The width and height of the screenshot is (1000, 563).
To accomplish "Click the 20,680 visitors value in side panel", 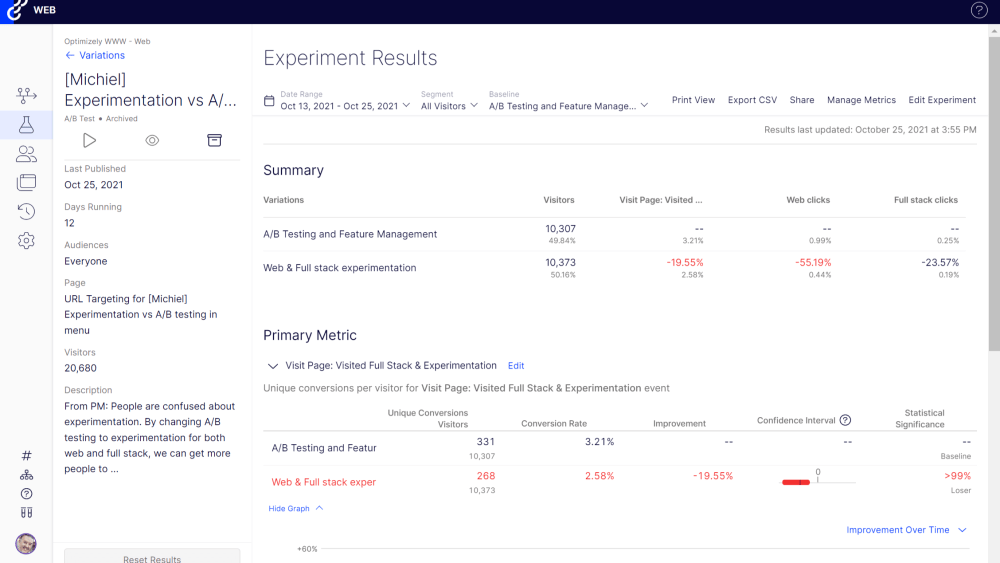I will coord(80,368).
